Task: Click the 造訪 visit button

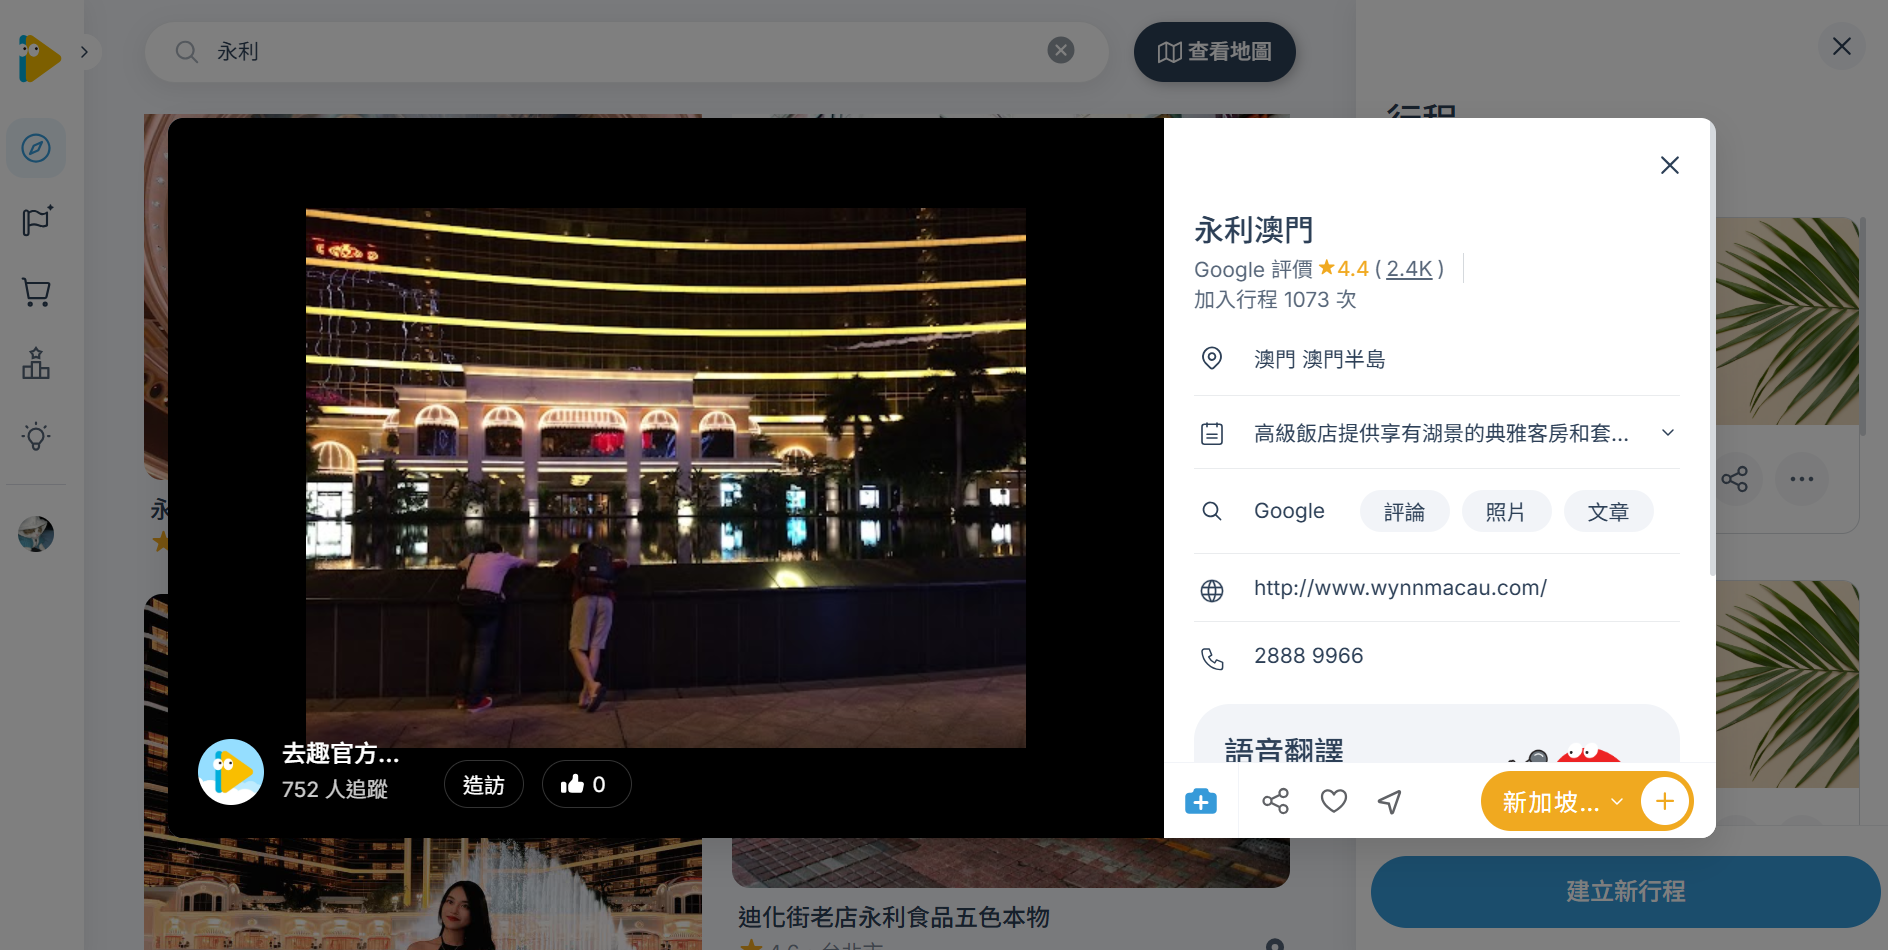Action: coord(484,785)
